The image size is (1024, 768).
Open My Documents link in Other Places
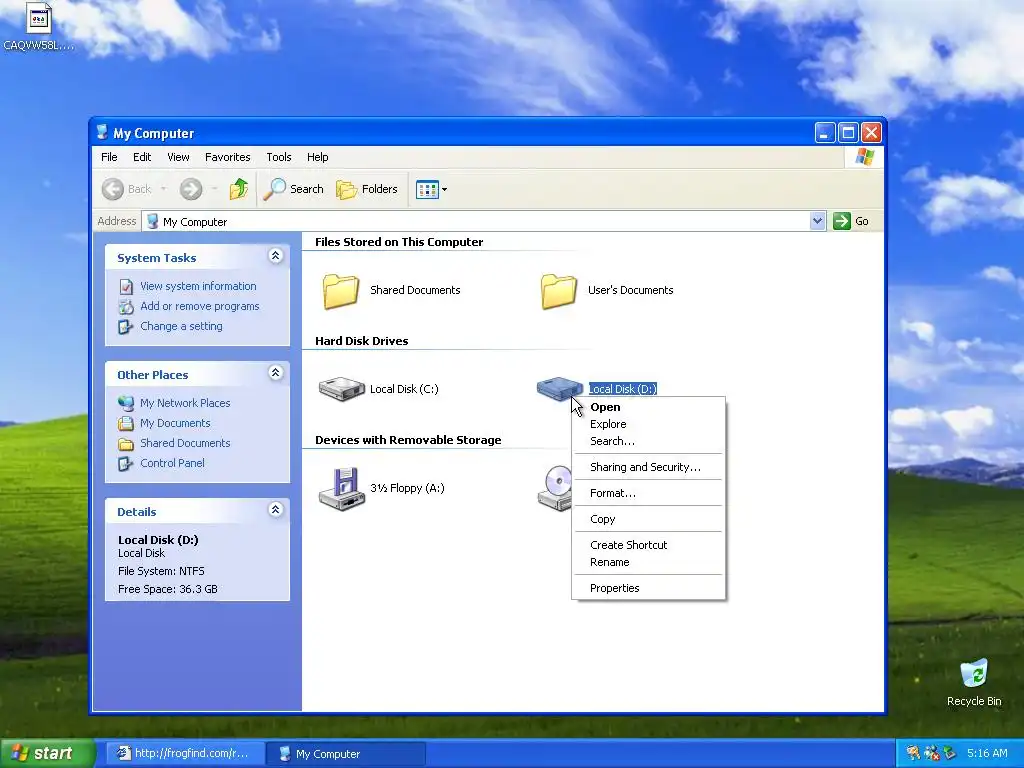(x=175, y=423)
